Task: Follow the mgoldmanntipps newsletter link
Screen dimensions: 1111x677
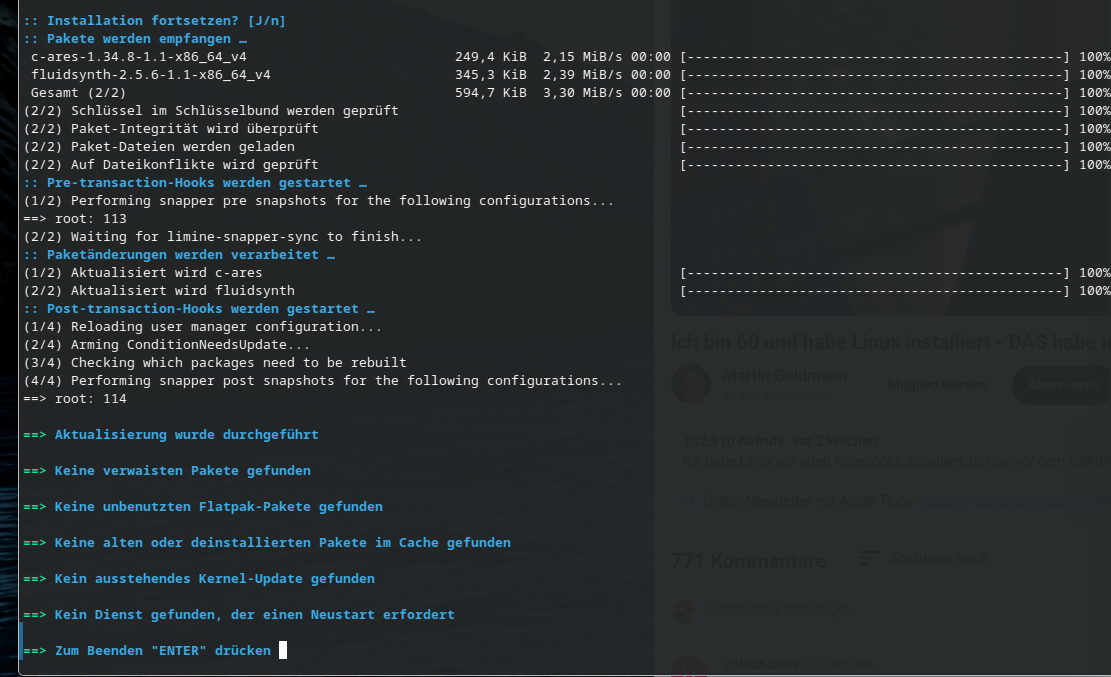Action: [x=1015, y=501]
